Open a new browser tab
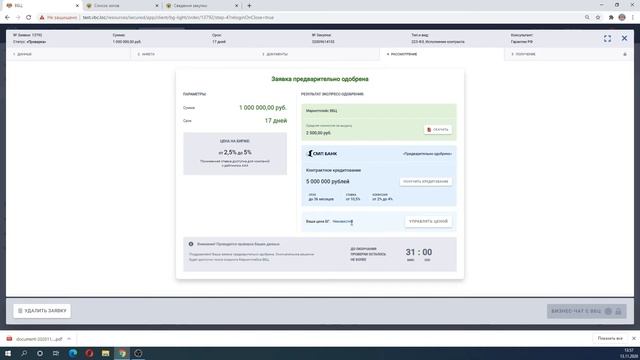 coord(249,6)
